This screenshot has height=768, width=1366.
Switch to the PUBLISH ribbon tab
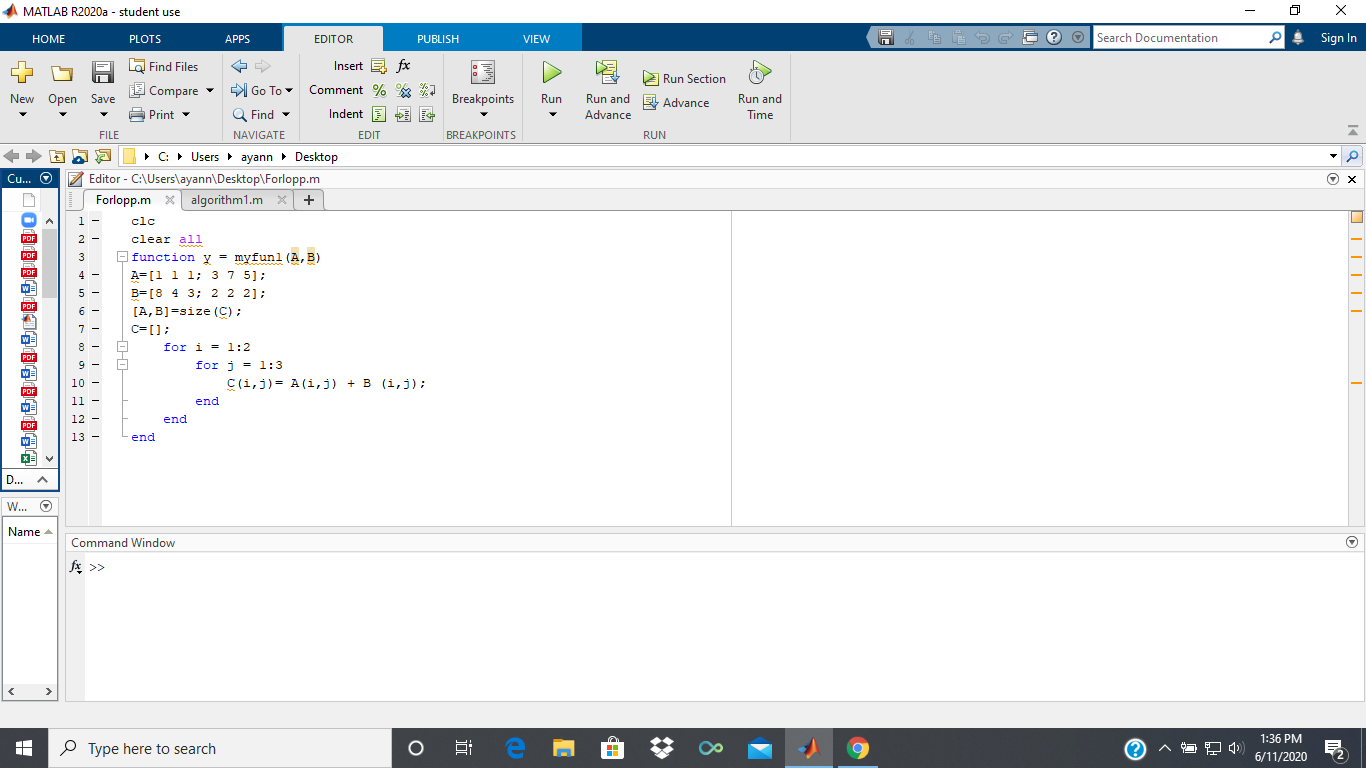437,37
